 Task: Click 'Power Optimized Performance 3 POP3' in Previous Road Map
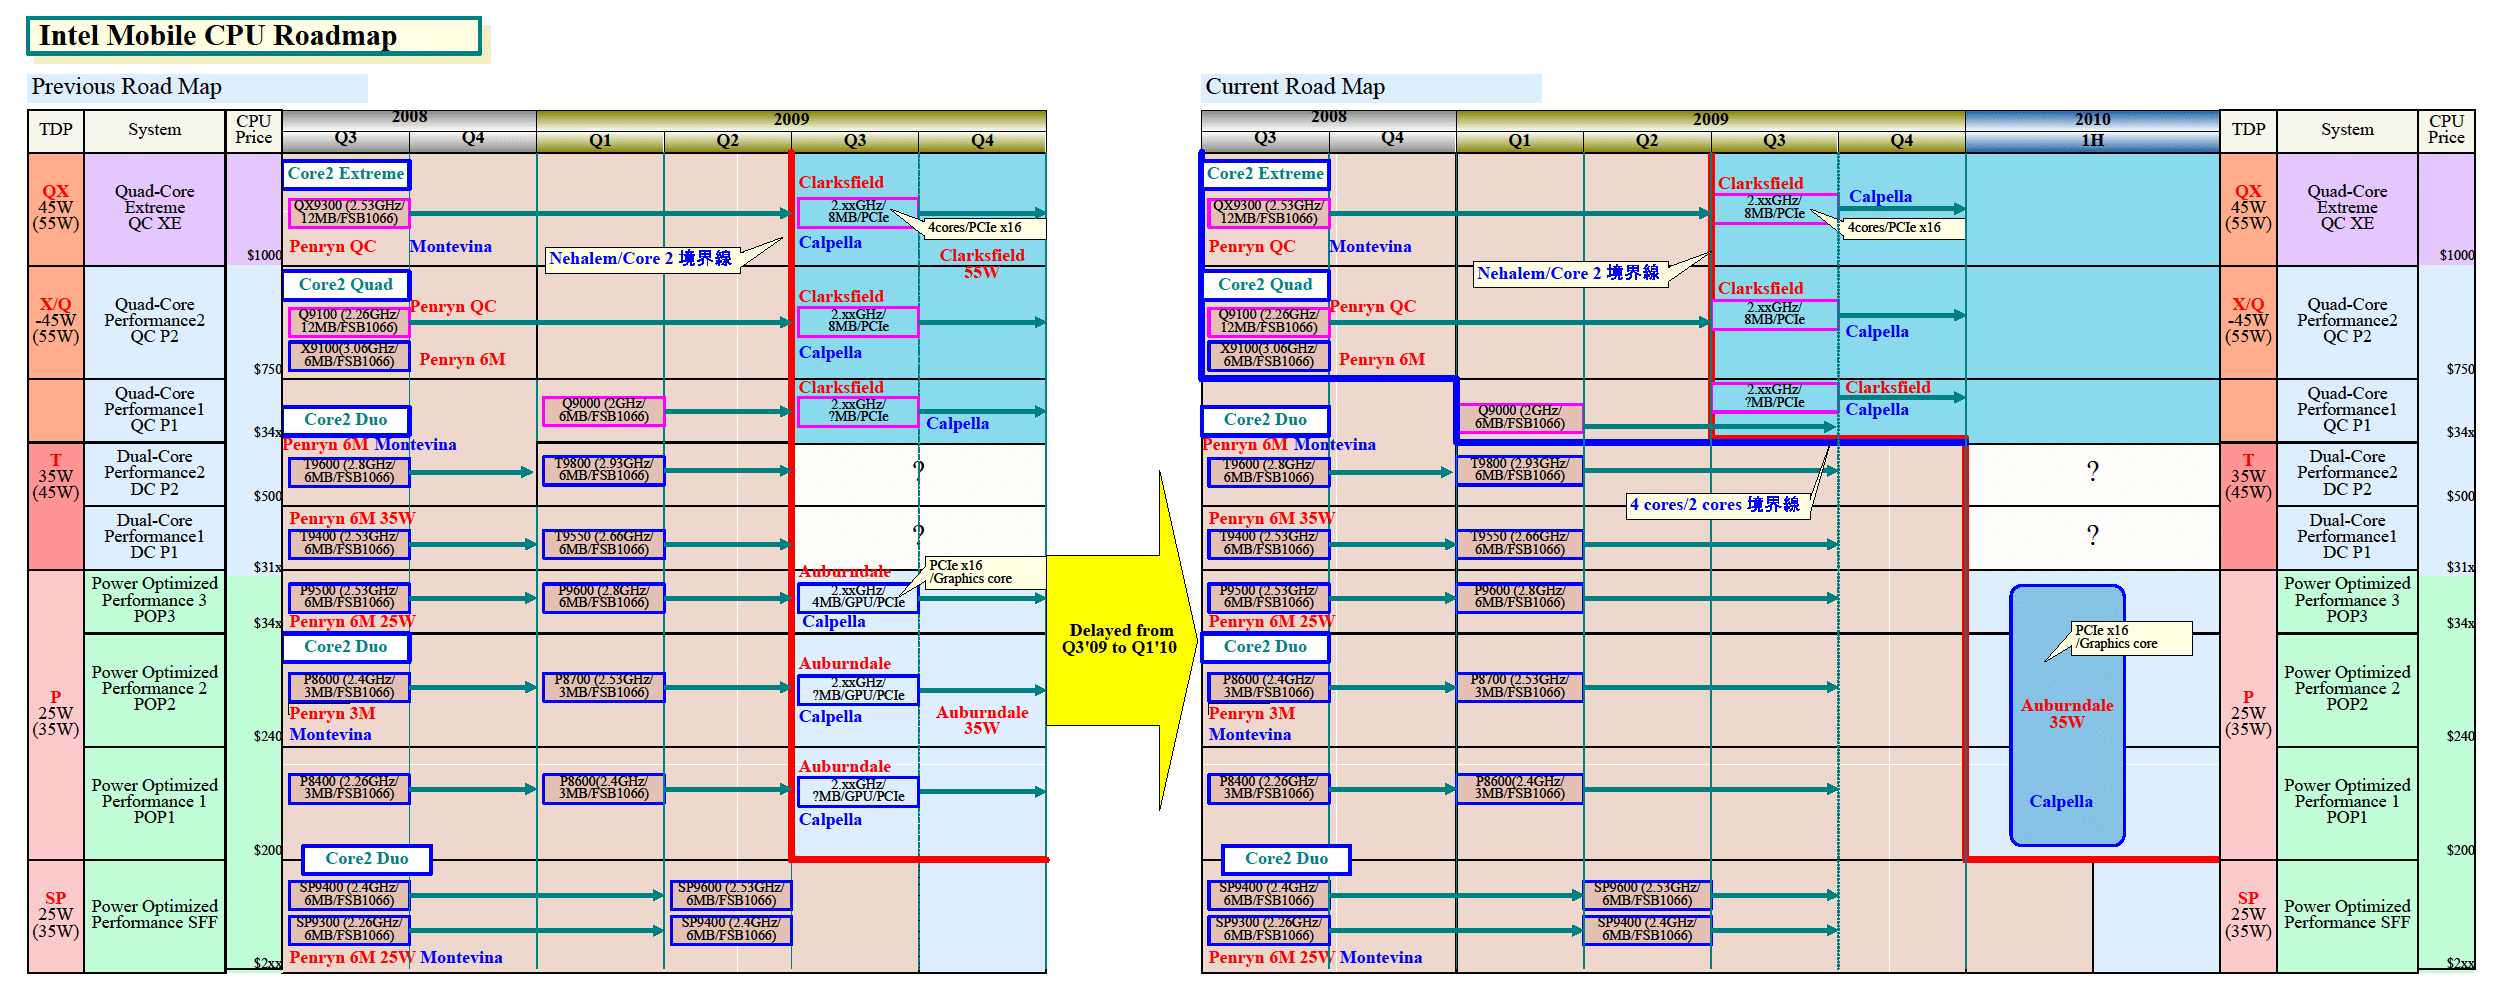(x=155, y=600)
